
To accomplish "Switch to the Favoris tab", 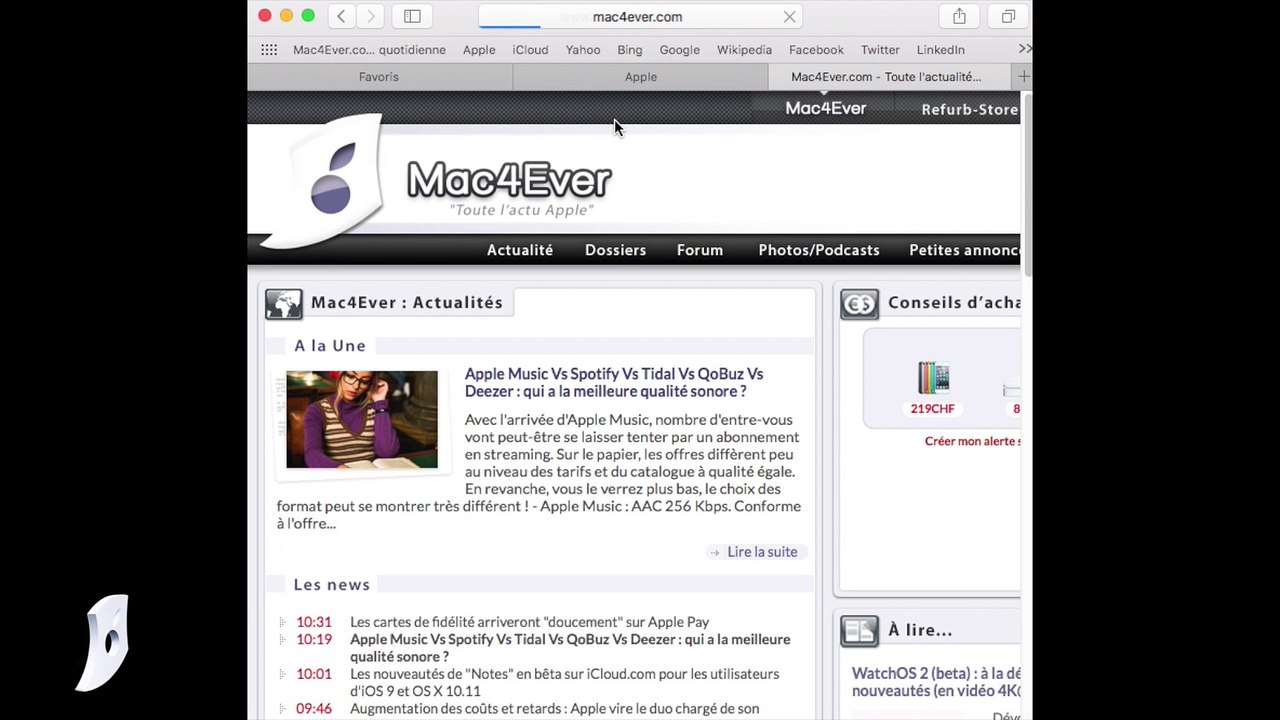I will pos(379,77).
